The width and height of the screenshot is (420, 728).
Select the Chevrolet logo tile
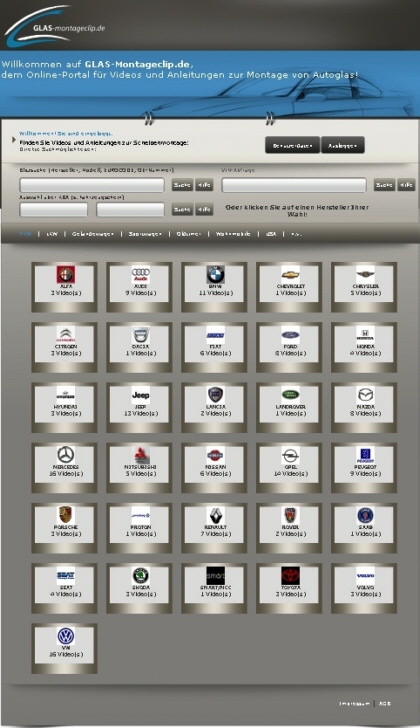289,286
